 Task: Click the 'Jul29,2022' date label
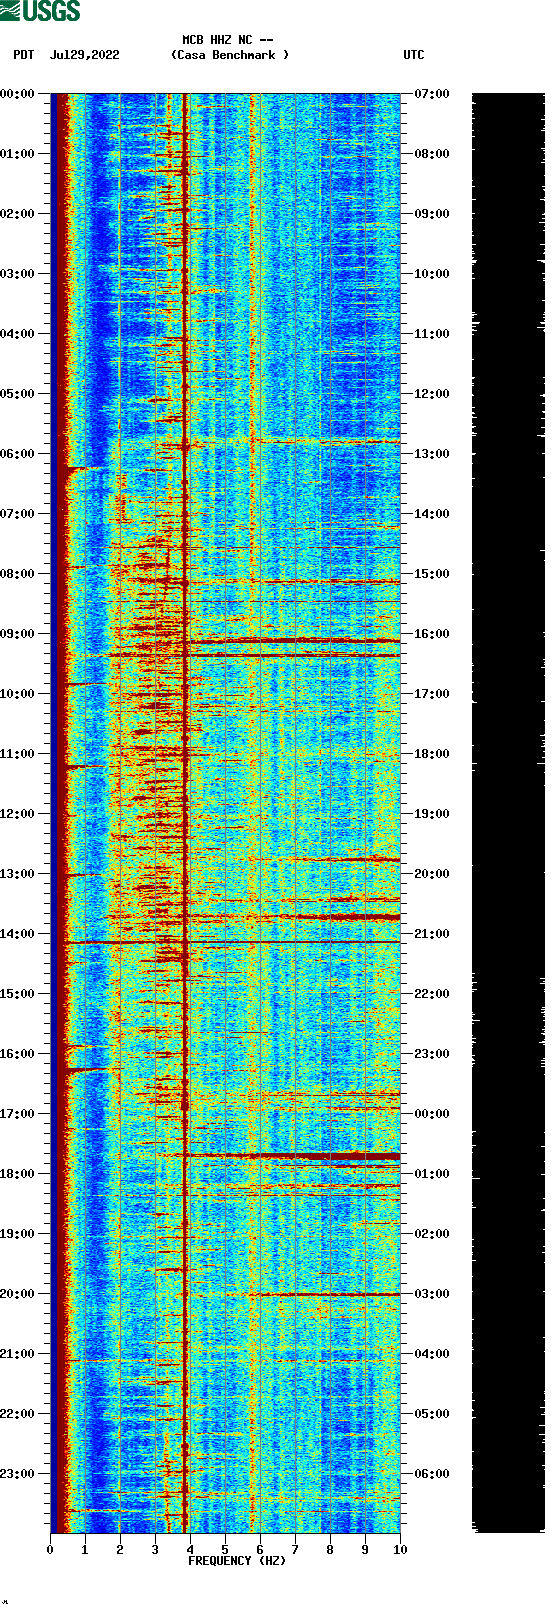(x=85, y=55)
